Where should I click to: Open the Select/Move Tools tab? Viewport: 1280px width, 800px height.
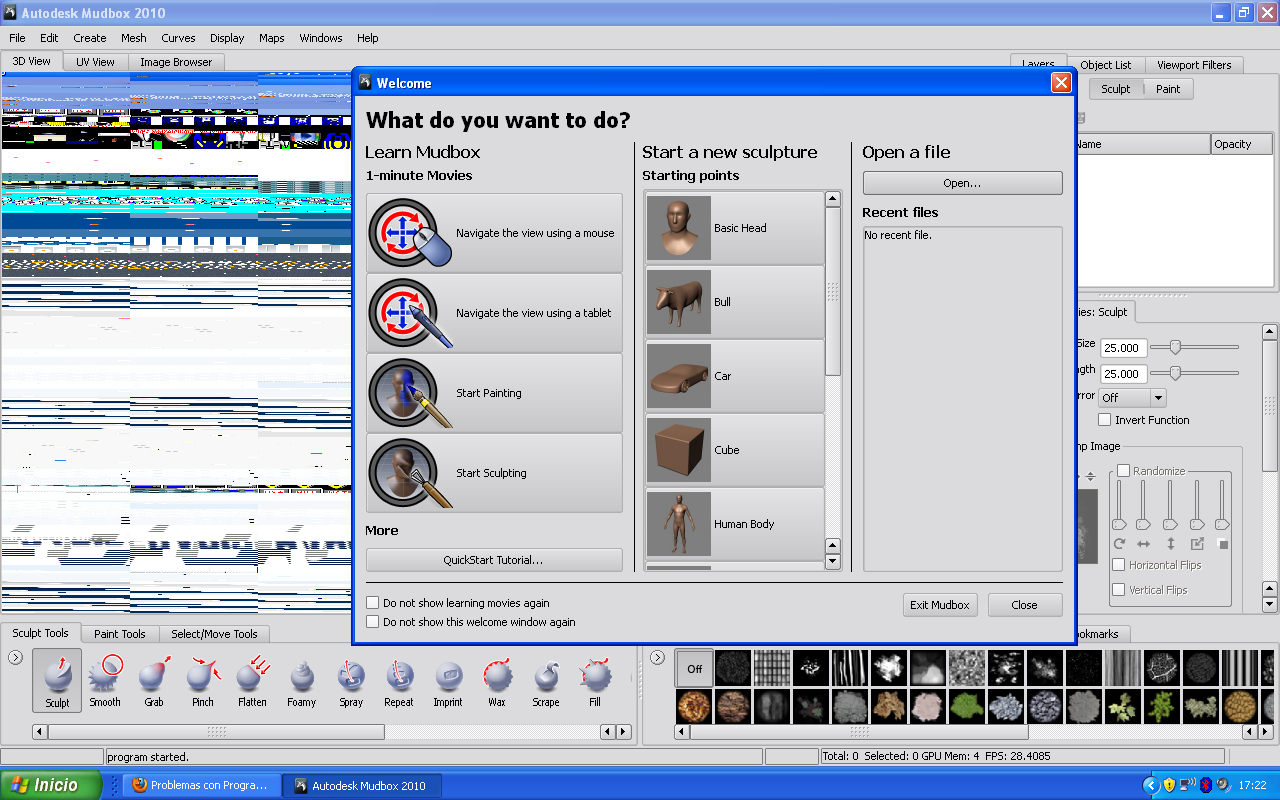click(x=214, y=633)
